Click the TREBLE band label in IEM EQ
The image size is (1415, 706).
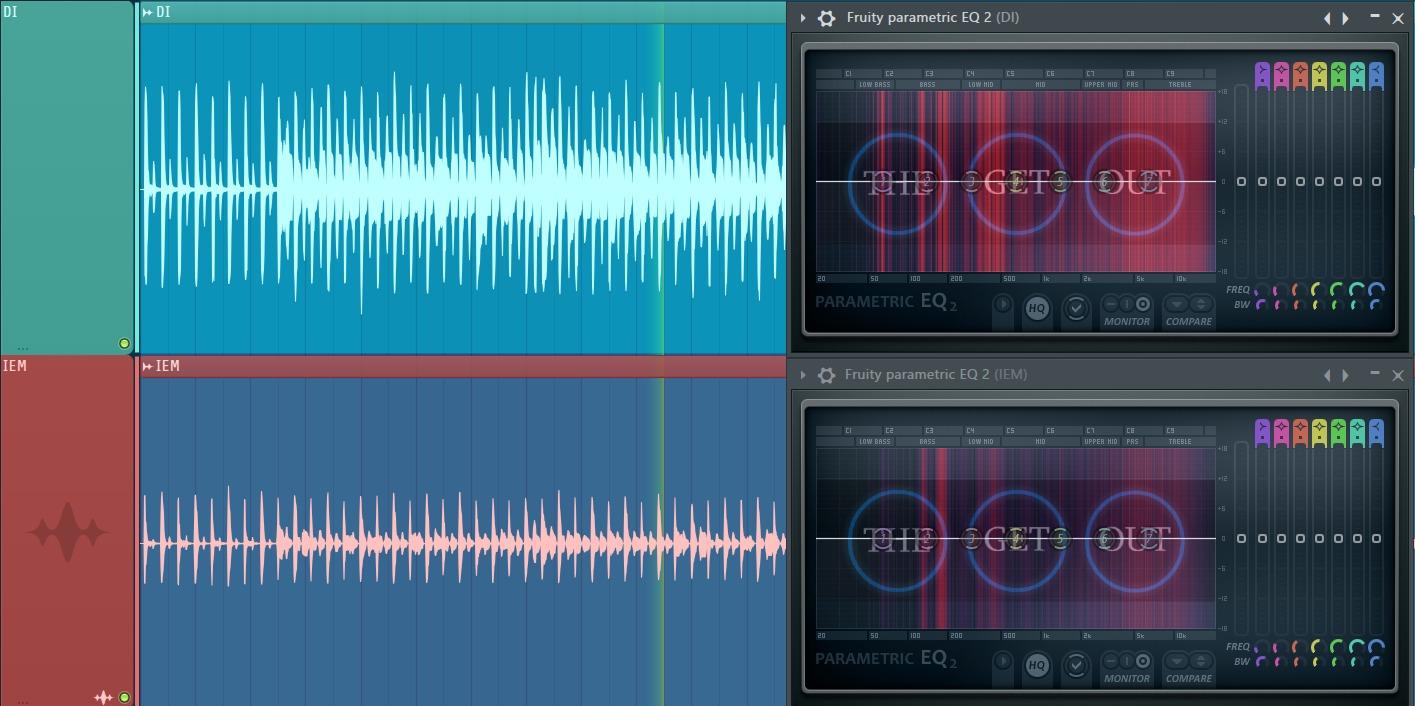click(1180, 442)
